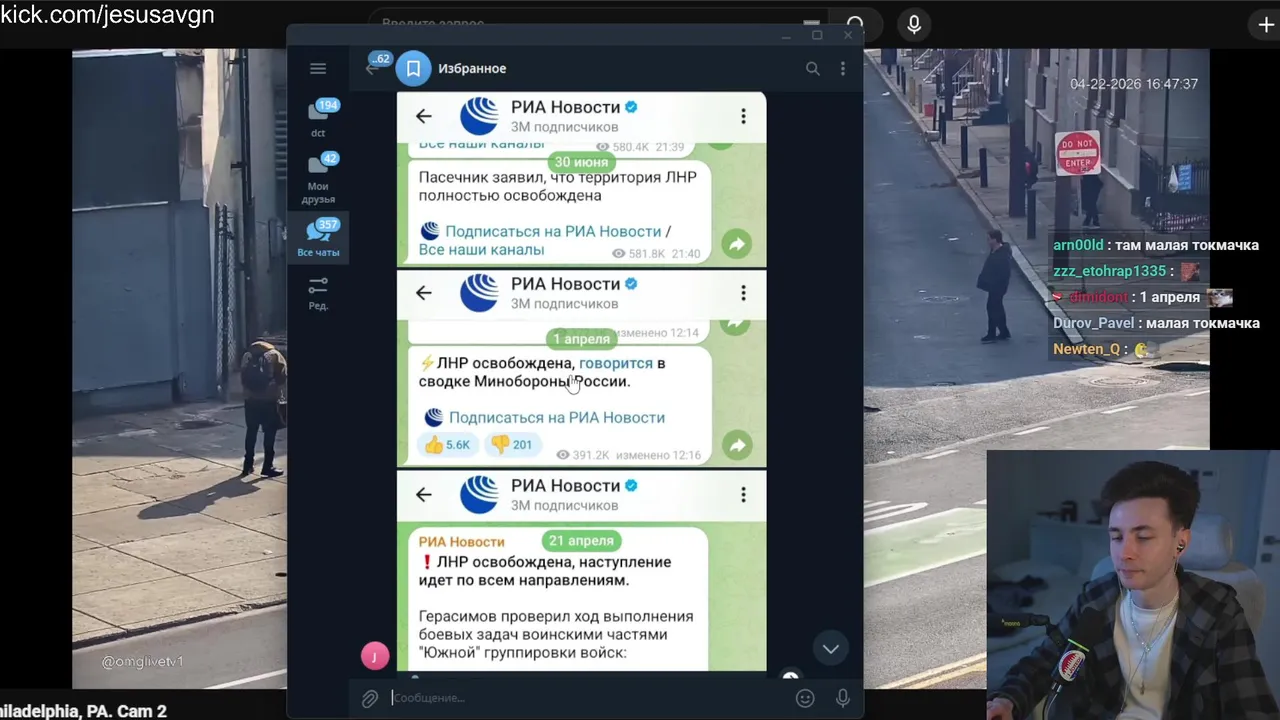Start voice message with microphone icon
This screenshot has height=720, width=1280.
coord(842,698)
